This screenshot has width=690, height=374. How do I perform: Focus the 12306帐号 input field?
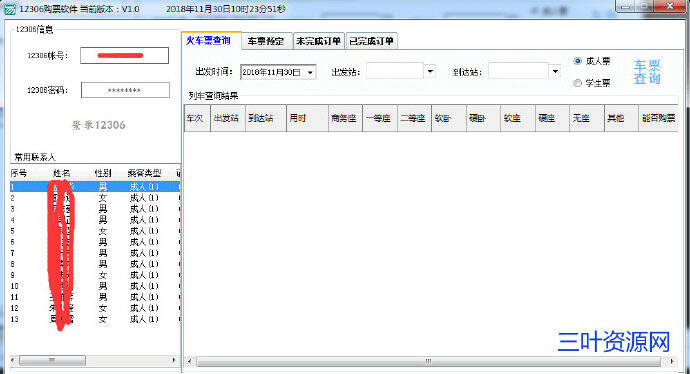click(125, 55)
